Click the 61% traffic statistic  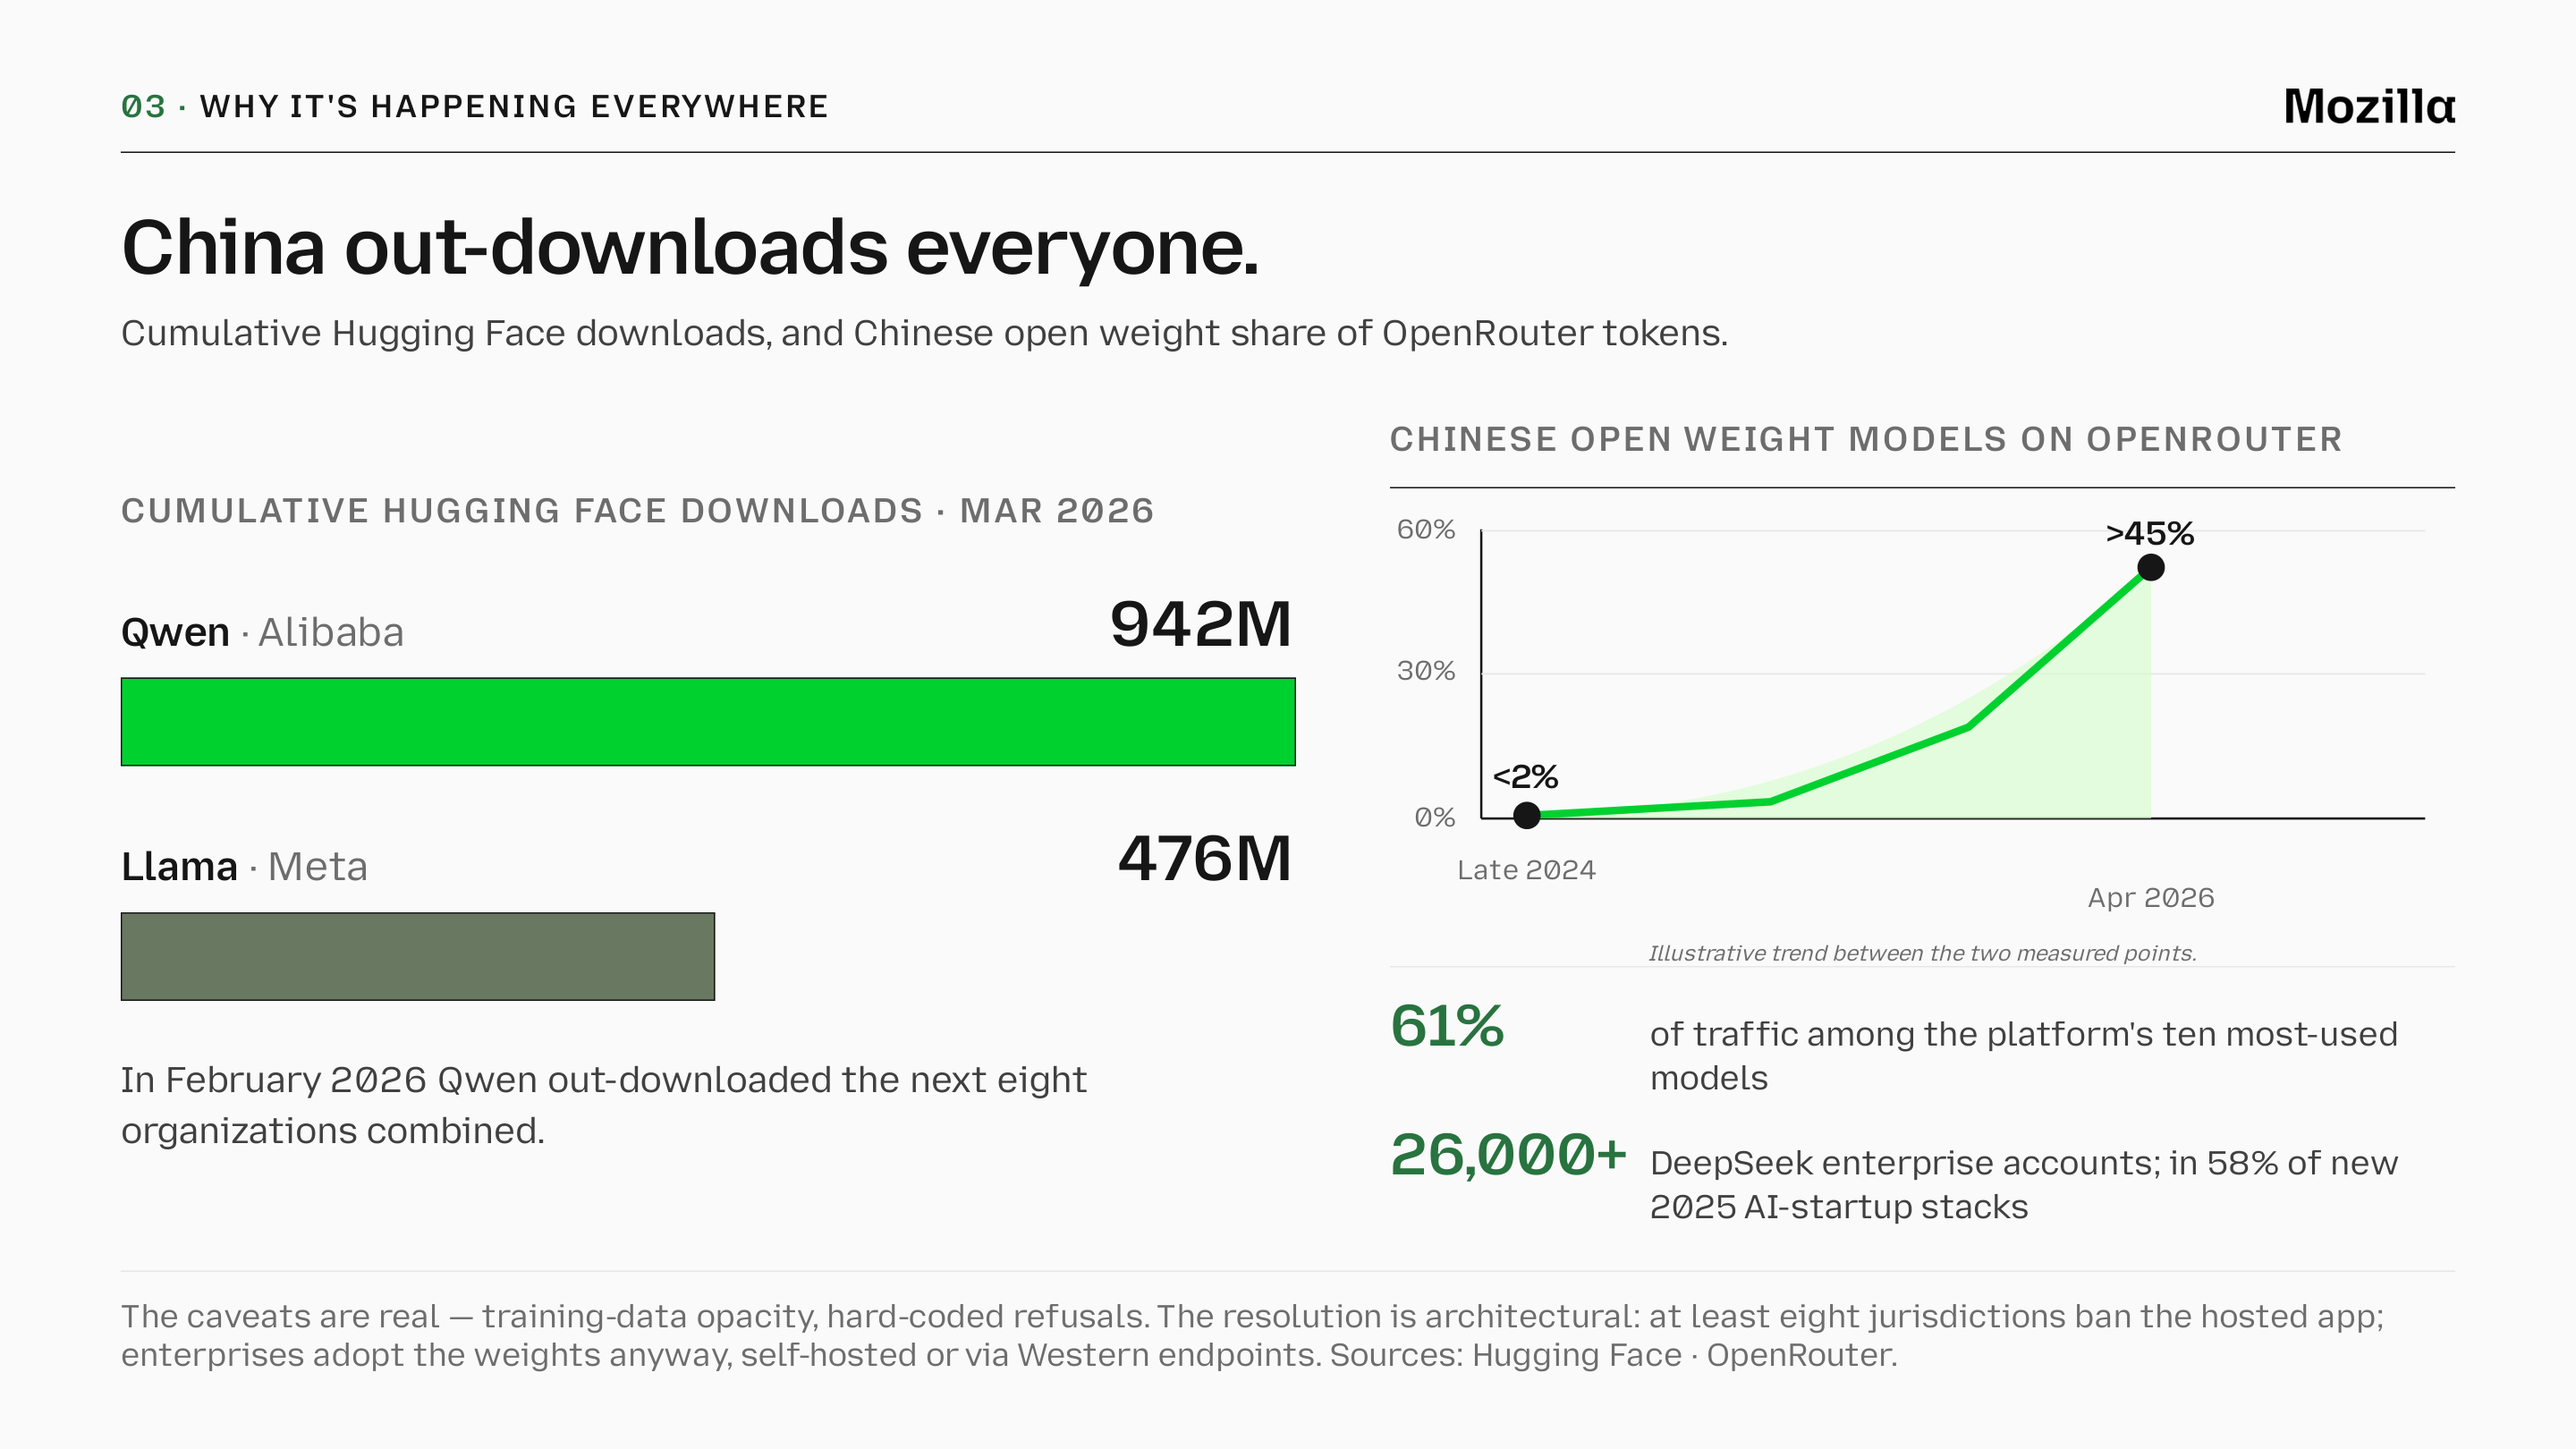(1447, 1026)
